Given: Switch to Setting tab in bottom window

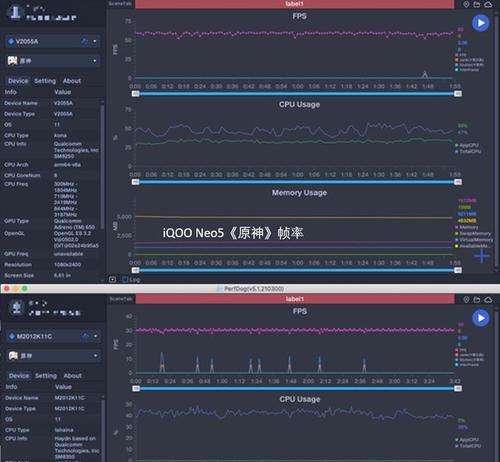Looking at the screenshot, I should [x=46, y=376].
